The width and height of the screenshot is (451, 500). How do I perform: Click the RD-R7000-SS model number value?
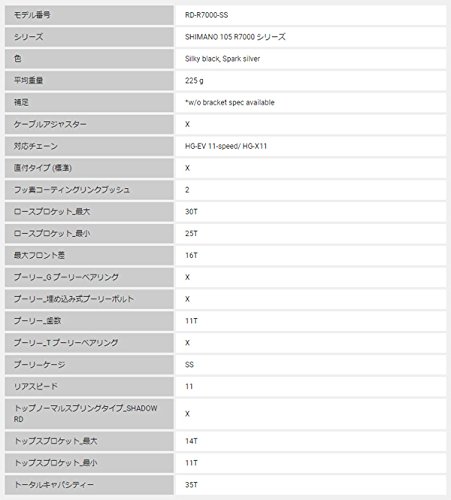click(206, 15)
